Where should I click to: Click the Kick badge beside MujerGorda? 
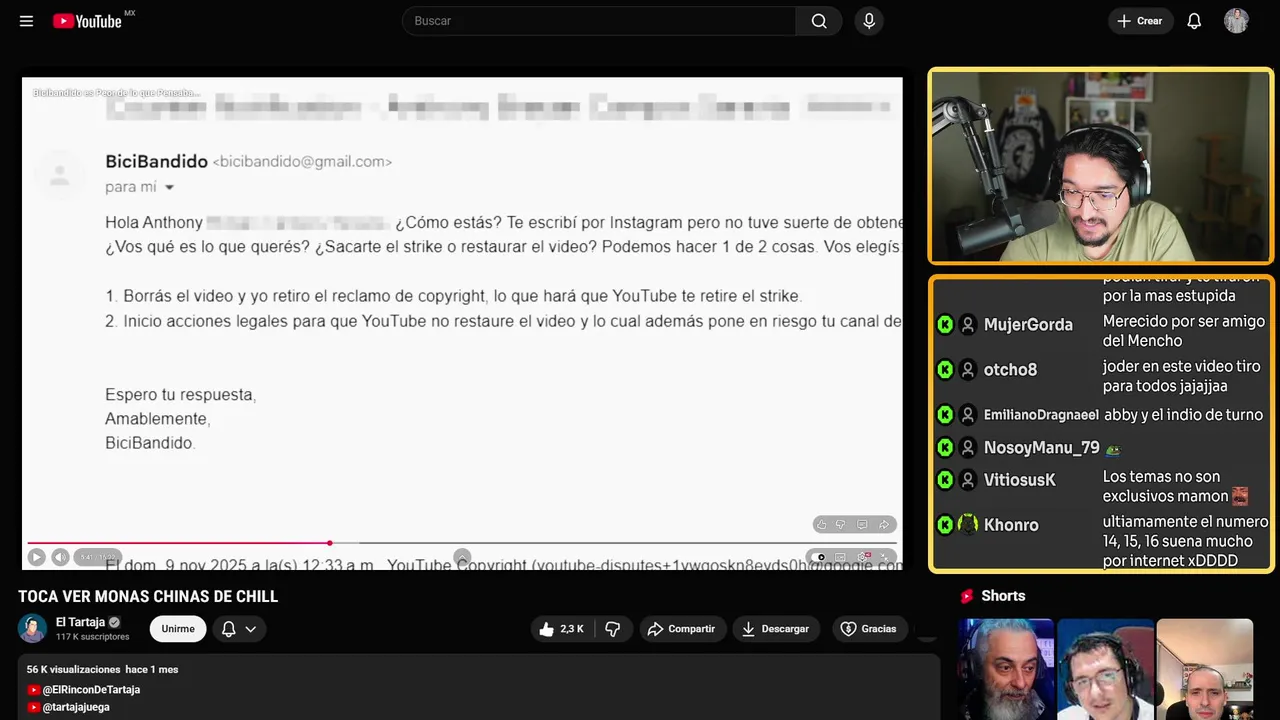point(945,324)
